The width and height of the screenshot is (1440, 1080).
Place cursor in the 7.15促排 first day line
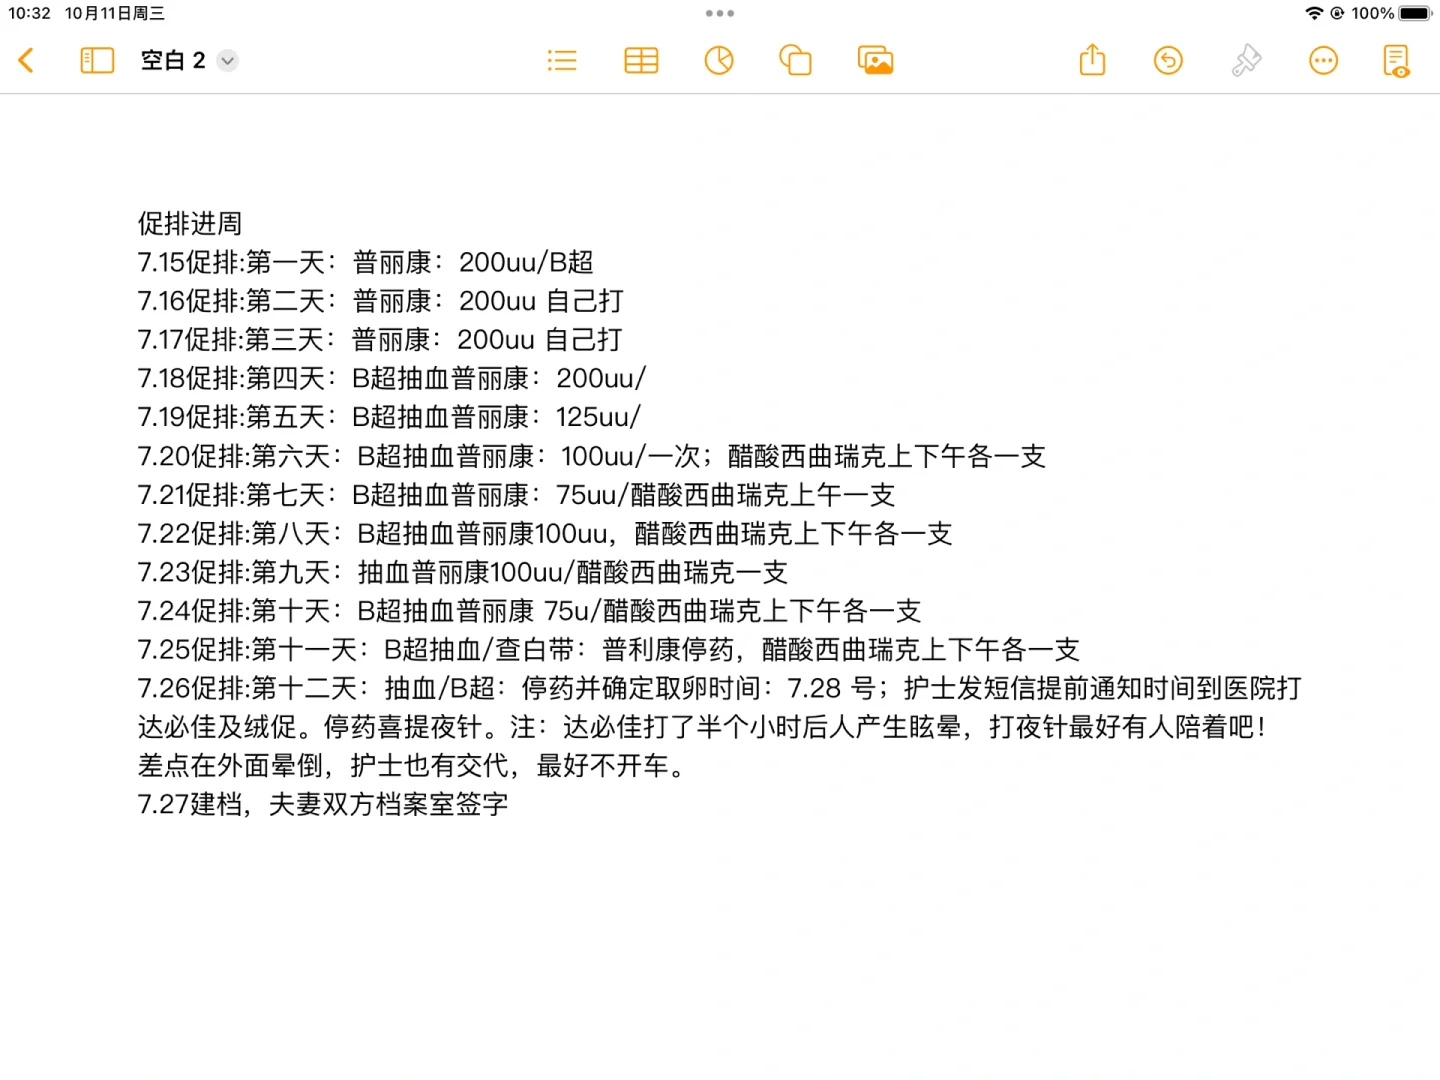pyautogui.click(x=365, y=263)
